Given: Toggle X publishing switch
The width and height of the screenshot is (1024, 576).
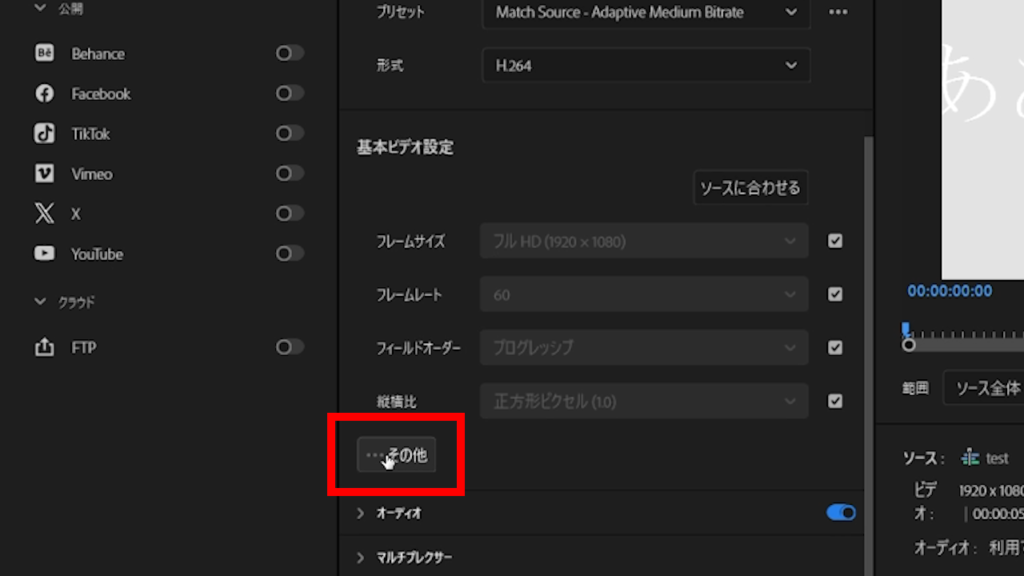Looking at the screenshot, I should coord(289,214).
